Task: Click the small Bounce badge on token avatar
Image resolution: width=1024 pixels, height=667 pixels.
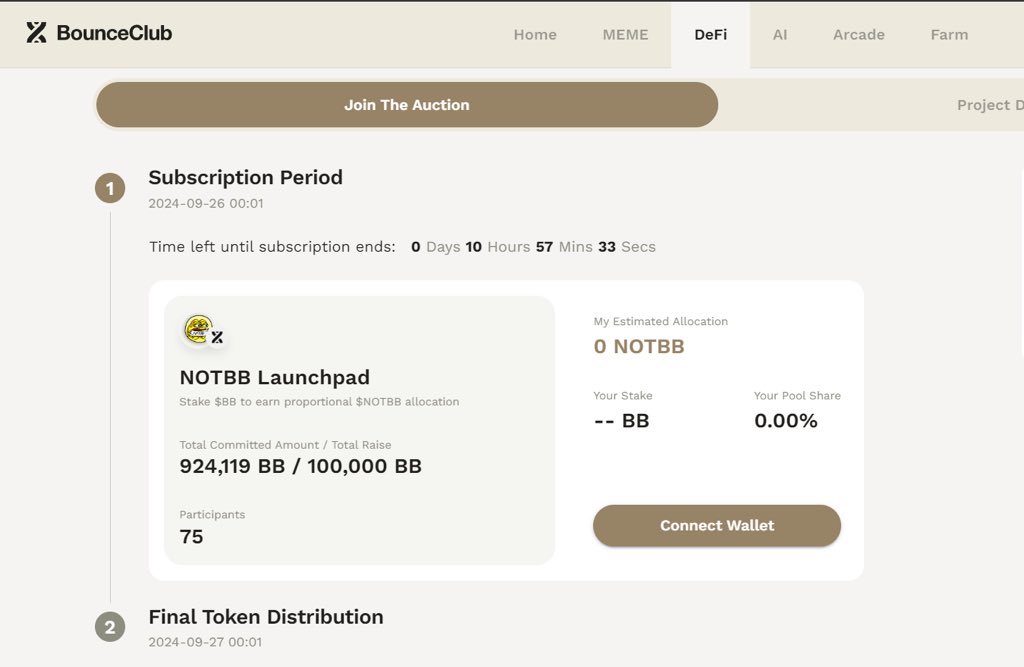Action: tap(217, 338)
